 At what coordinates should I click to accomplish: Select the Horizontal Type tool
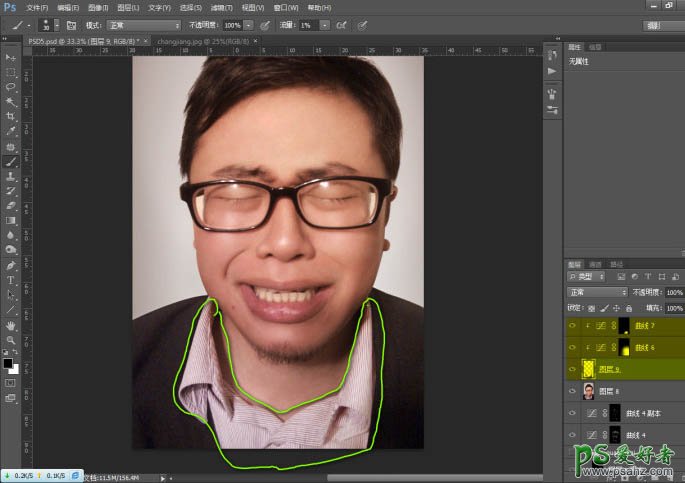11,280
